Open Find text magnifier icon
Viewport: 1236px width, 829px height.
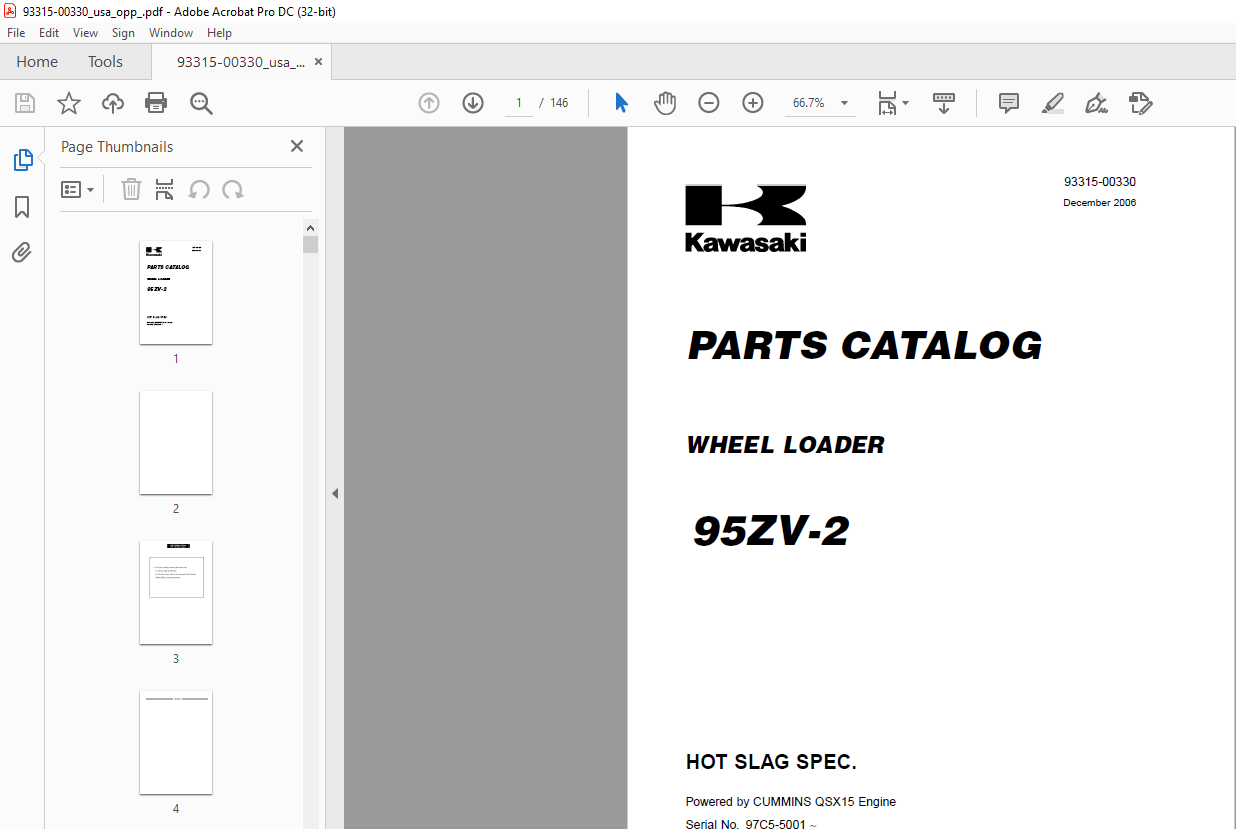[201, 103]
